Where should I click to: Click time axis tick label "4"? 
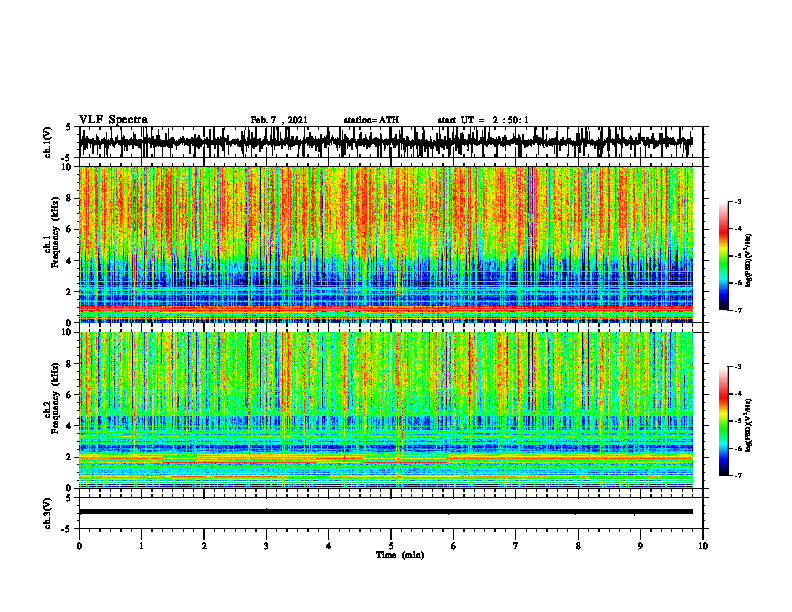(x=329, y=546)
